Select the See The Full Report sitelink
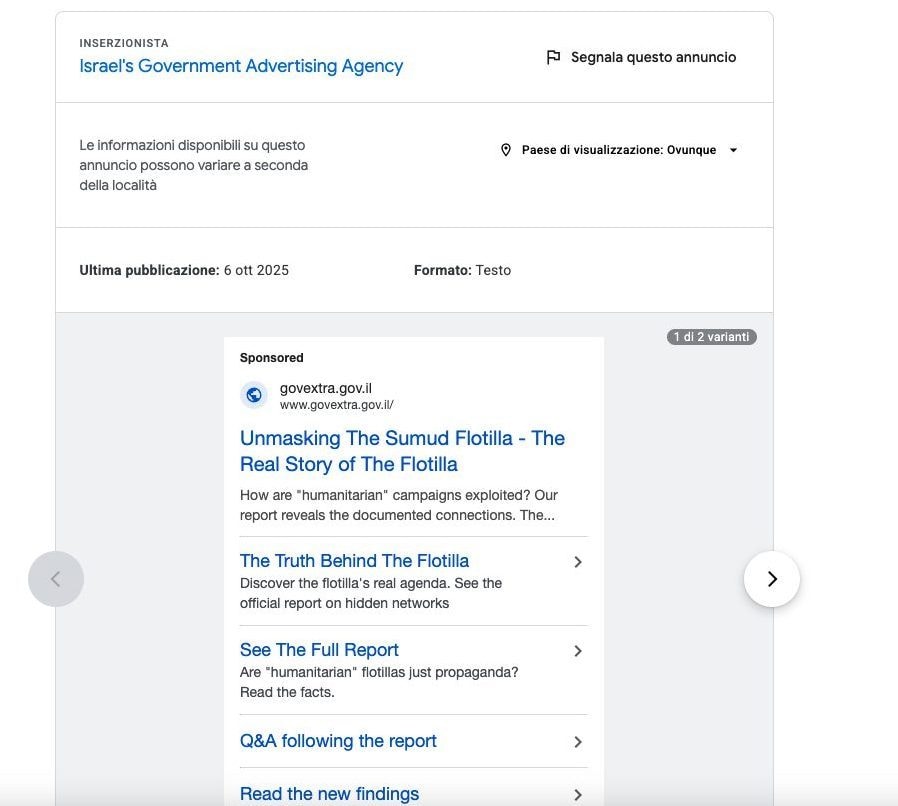This screenshot has width=898, height=806. (x=319, y=650)
